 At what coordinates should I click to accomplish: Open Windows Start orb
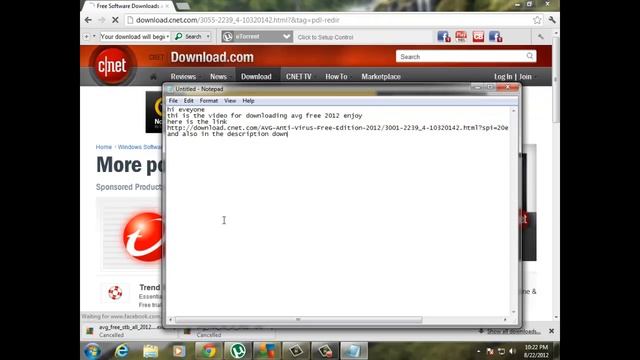(x=93, y=351)
